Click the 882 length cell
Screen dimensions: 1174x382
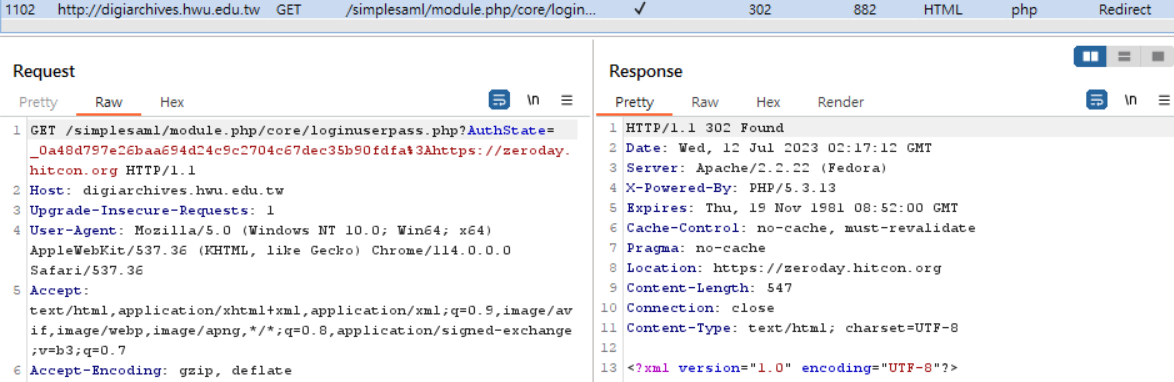coord(865,10)
